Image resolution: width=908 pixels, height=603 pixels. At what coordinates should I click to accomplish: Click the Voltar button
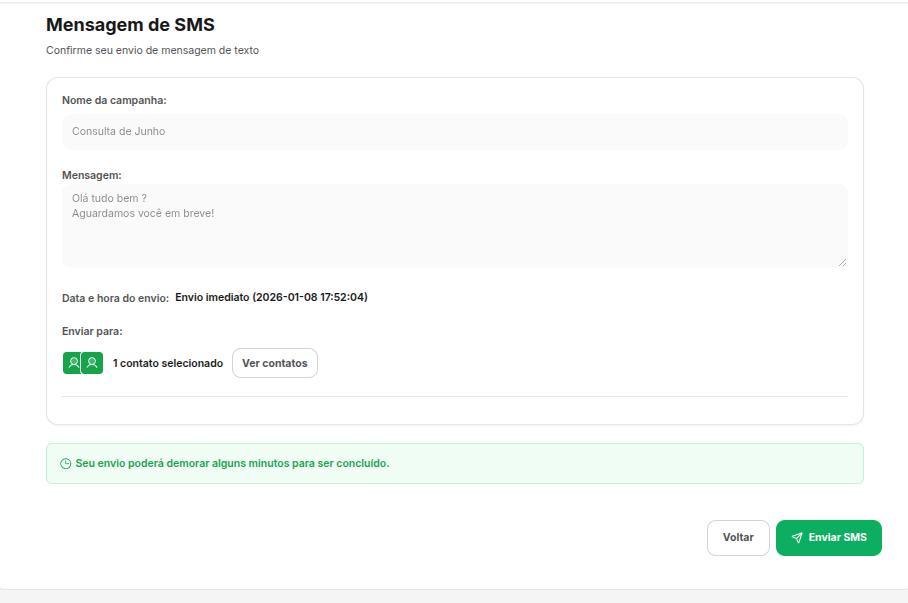pyautogui.click(x=738, y=537)
